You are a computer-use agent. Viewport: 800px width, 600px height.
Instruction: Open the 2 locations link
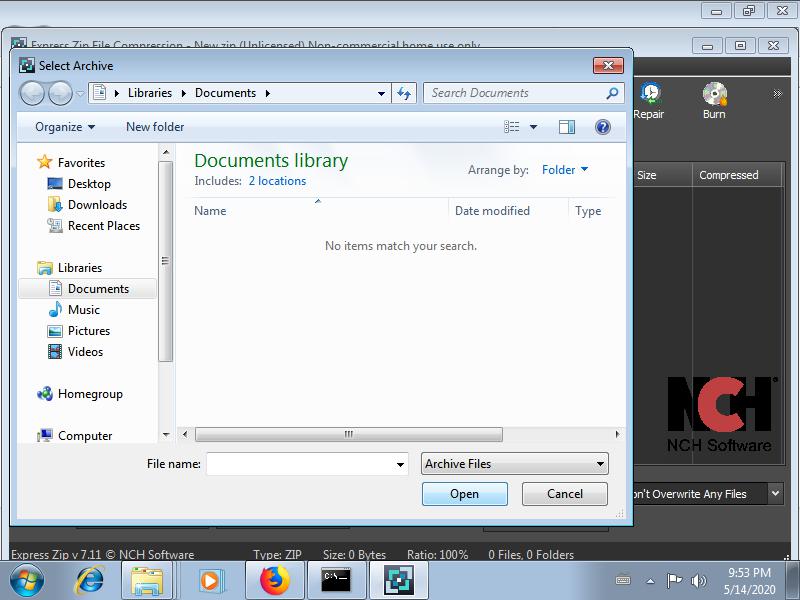tap(277, 181)
